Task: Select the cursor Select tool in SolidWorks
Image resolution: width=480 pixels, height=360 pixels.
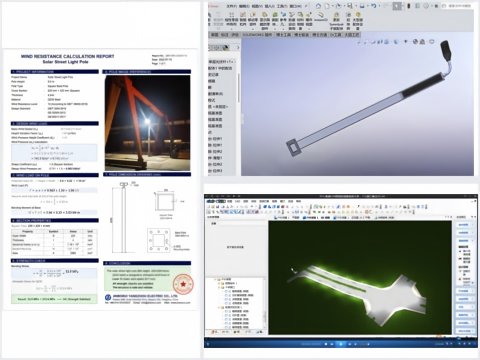Action: (x=397, y=6)
